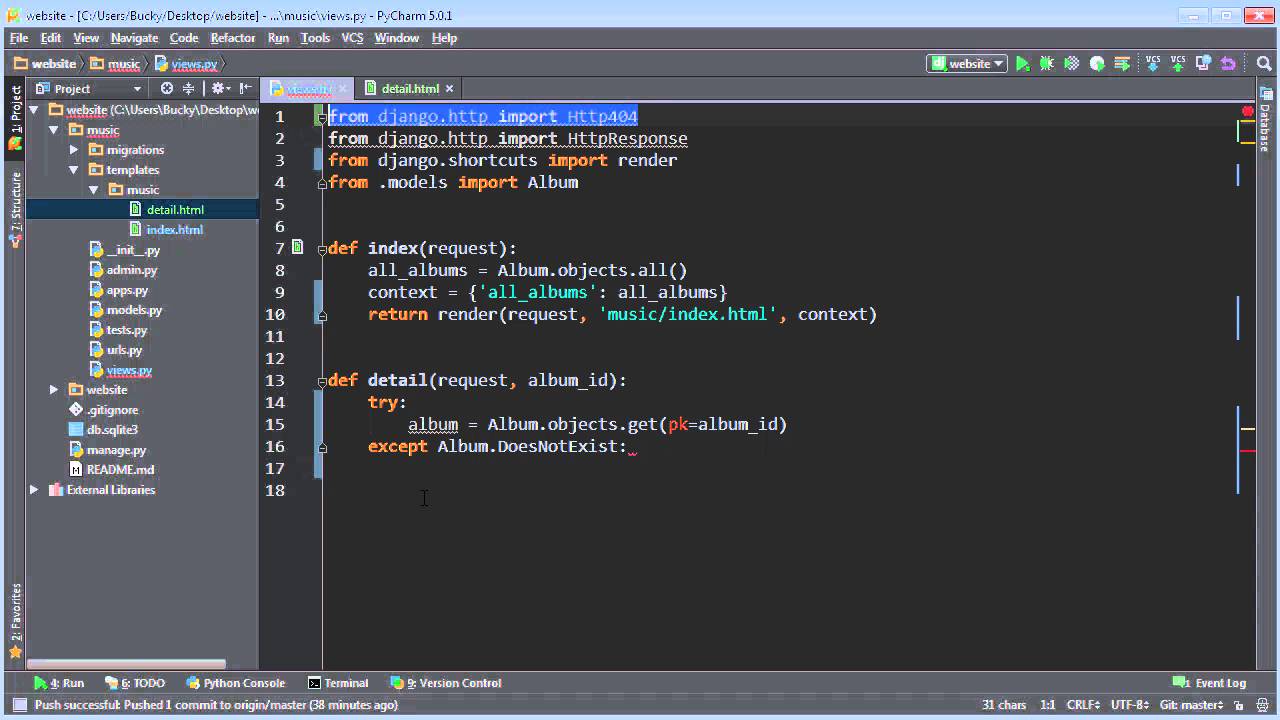Click the yellow warning stripe marker near line 15
This screenshot has height=720, width=1280.
(1248, 429)
